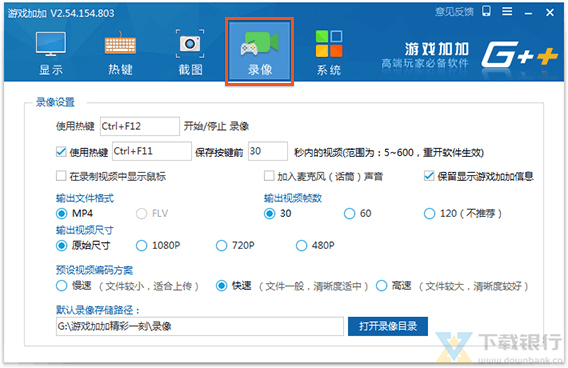The height and width of the screenshot is (368, 568).
Task: Click the 输出视频帧数 label
Action: coord(293,198)
